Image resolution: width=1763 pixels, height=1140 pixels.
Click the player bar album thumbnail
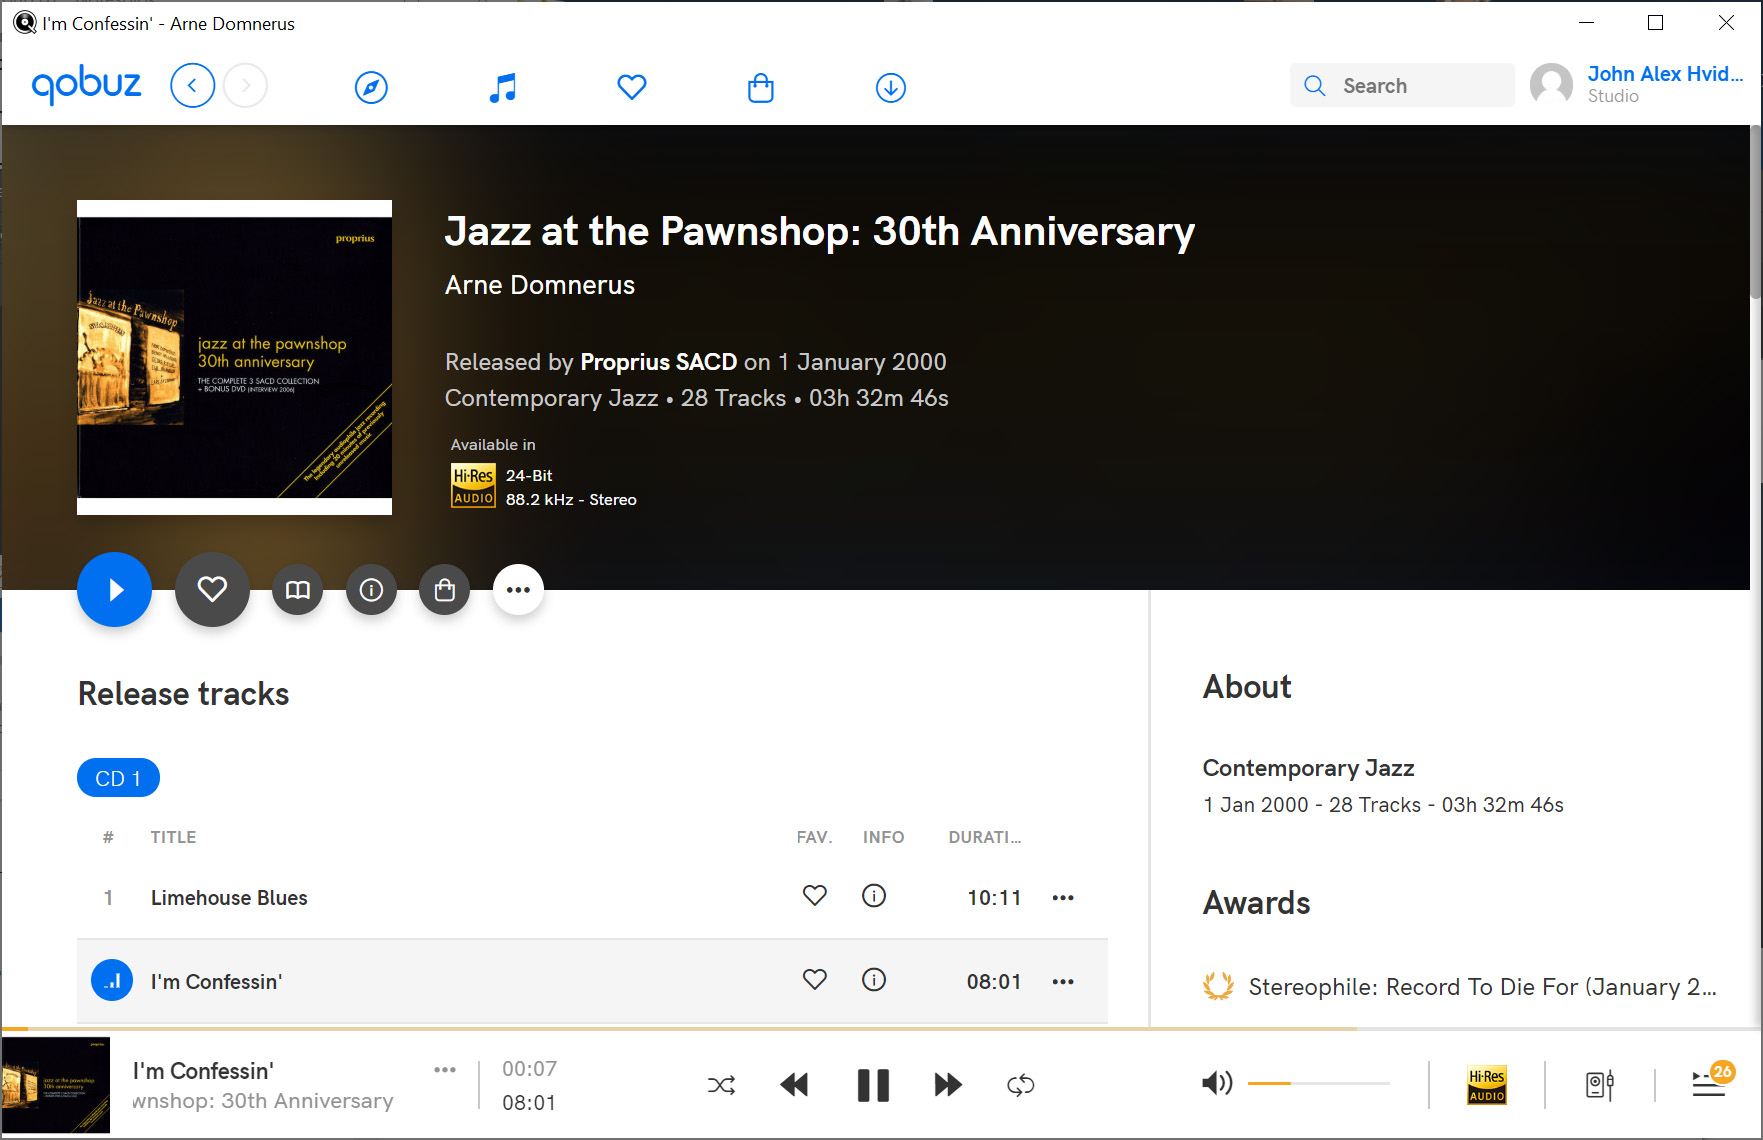pos(56,1085)
